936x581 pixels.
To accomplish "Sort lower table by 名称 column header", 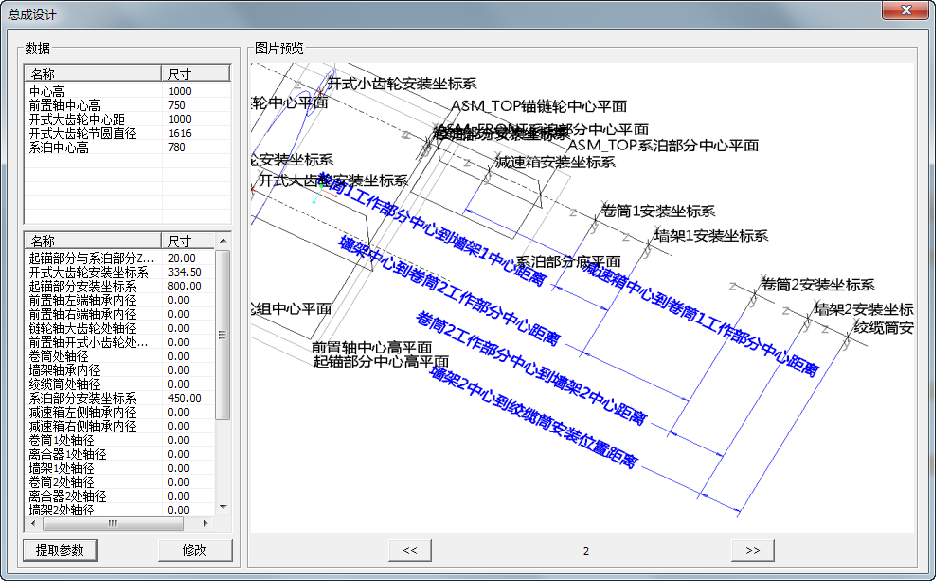I will tap(93, 241).
